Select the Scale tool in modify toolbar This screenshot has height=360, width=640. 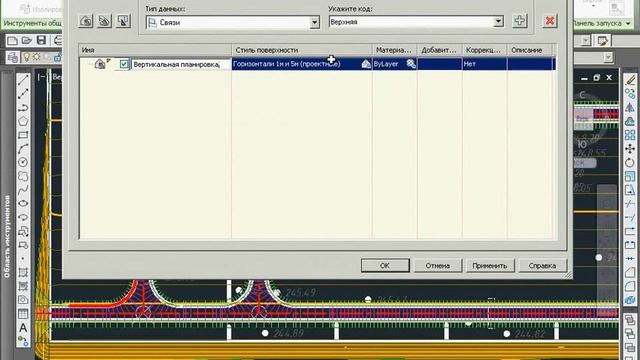click(x=630, y=176)
